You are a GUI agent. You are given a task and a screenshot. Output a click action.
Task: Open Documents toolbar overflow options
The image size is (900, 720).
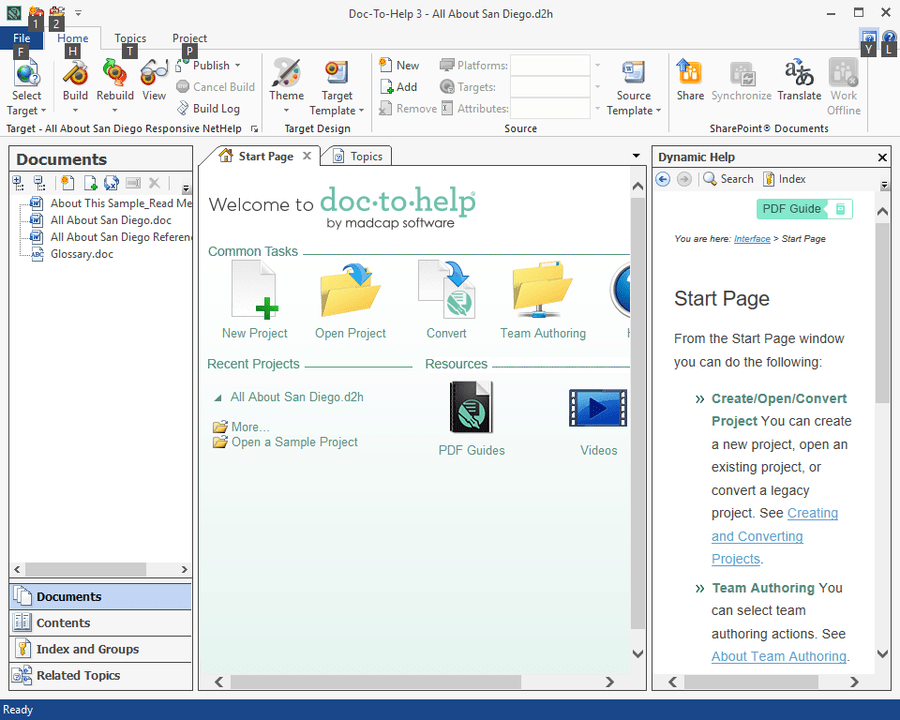185,188
